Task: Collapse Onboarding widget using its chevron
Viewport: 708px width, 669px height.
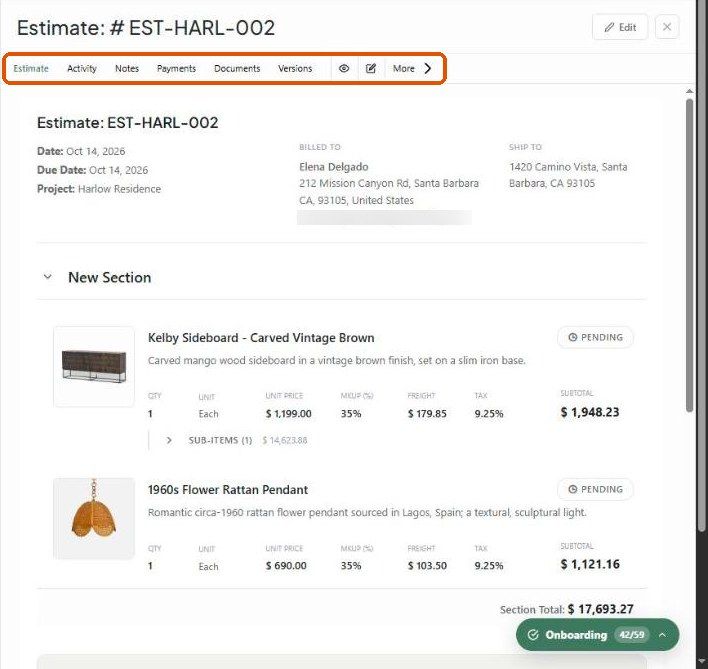Action: 662,635
